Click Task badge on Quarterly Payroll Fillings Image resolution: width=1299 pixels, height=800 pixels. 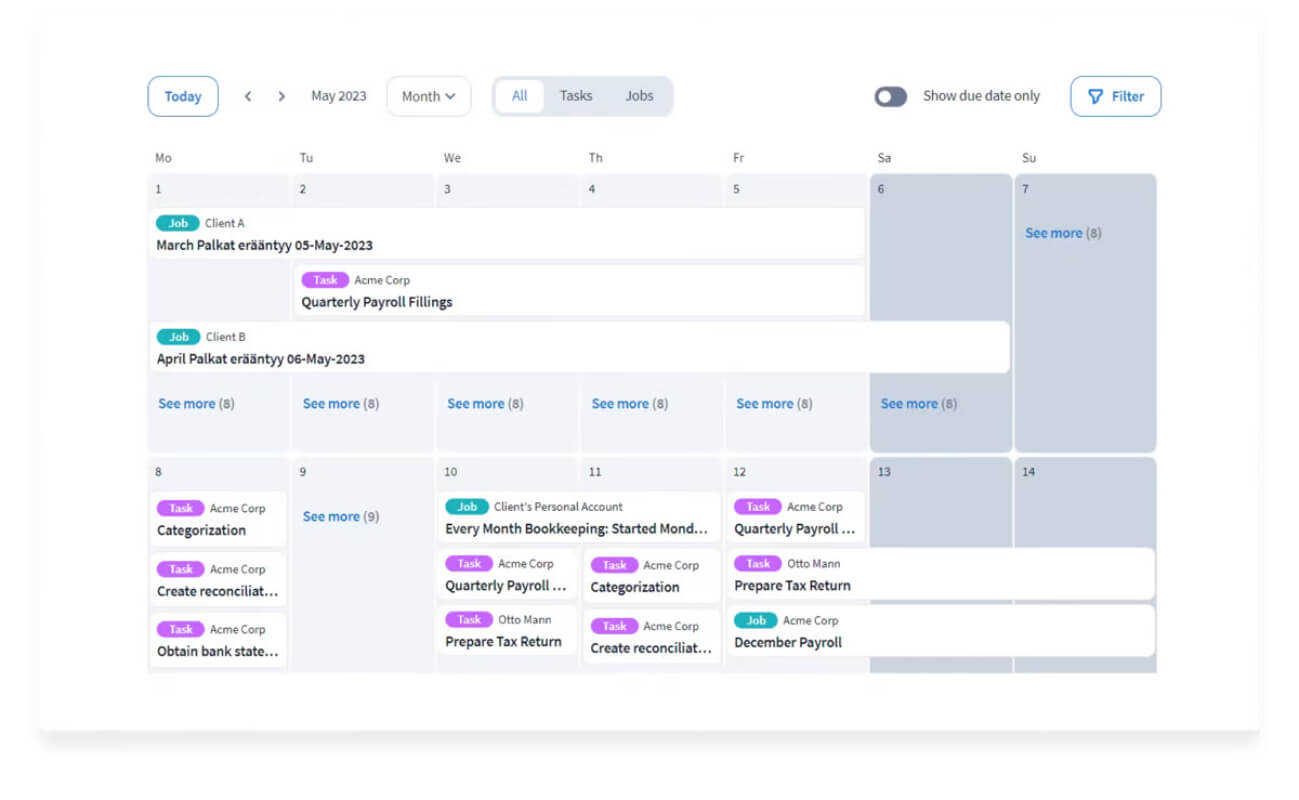point(325,280)
